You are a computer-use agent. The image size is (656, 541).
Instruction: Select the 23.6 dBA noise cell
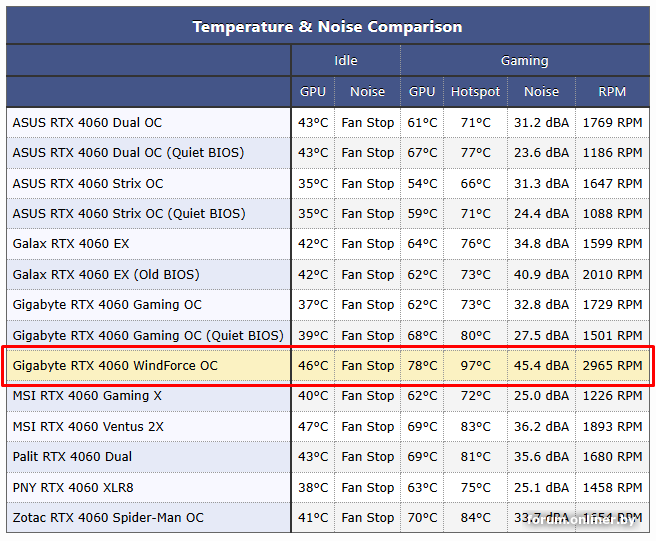tap(541, 153)
